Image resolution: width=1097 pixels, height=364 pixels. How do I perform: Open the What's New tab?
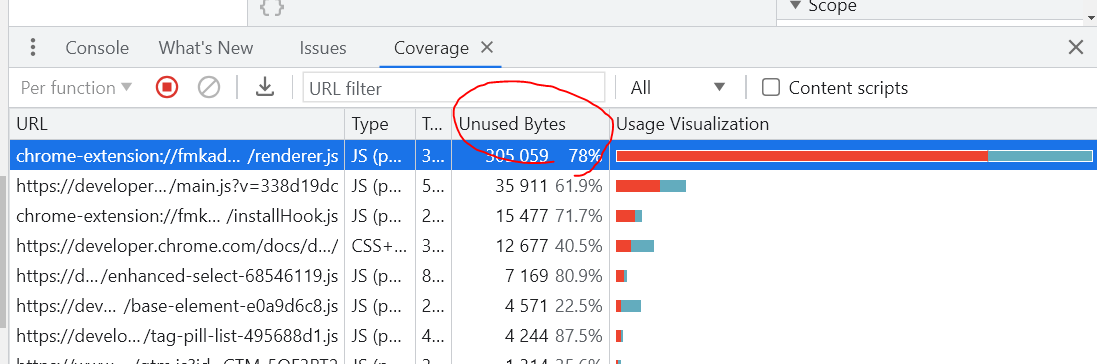pyautogui.click(x=206, y=48)
